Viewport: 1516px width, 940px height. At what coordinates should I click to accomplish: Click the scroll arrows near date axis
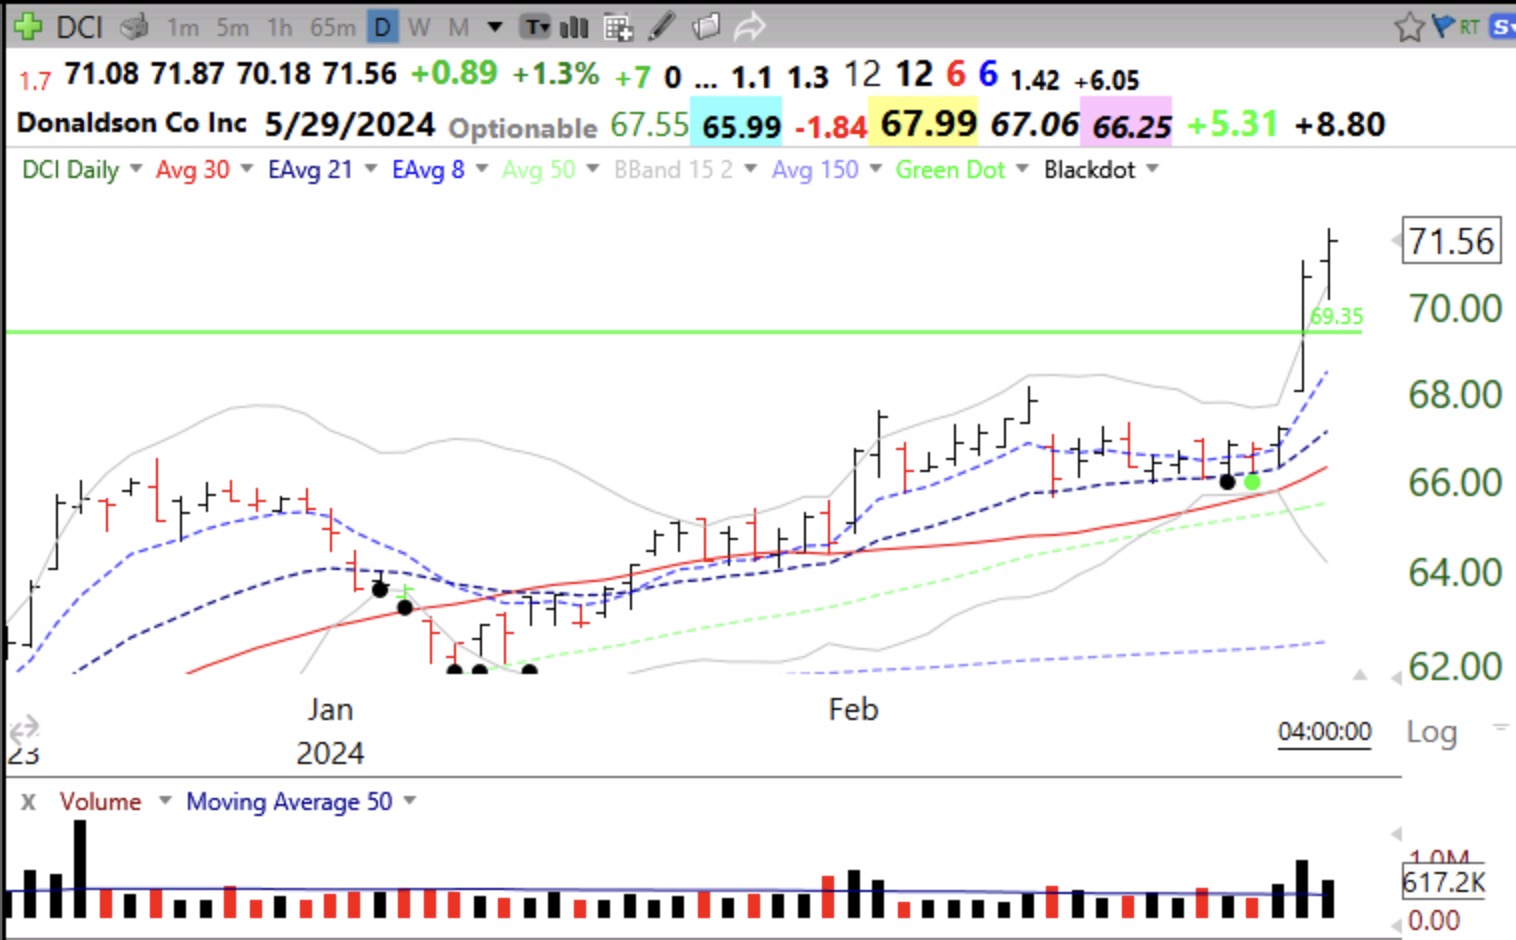24,727
